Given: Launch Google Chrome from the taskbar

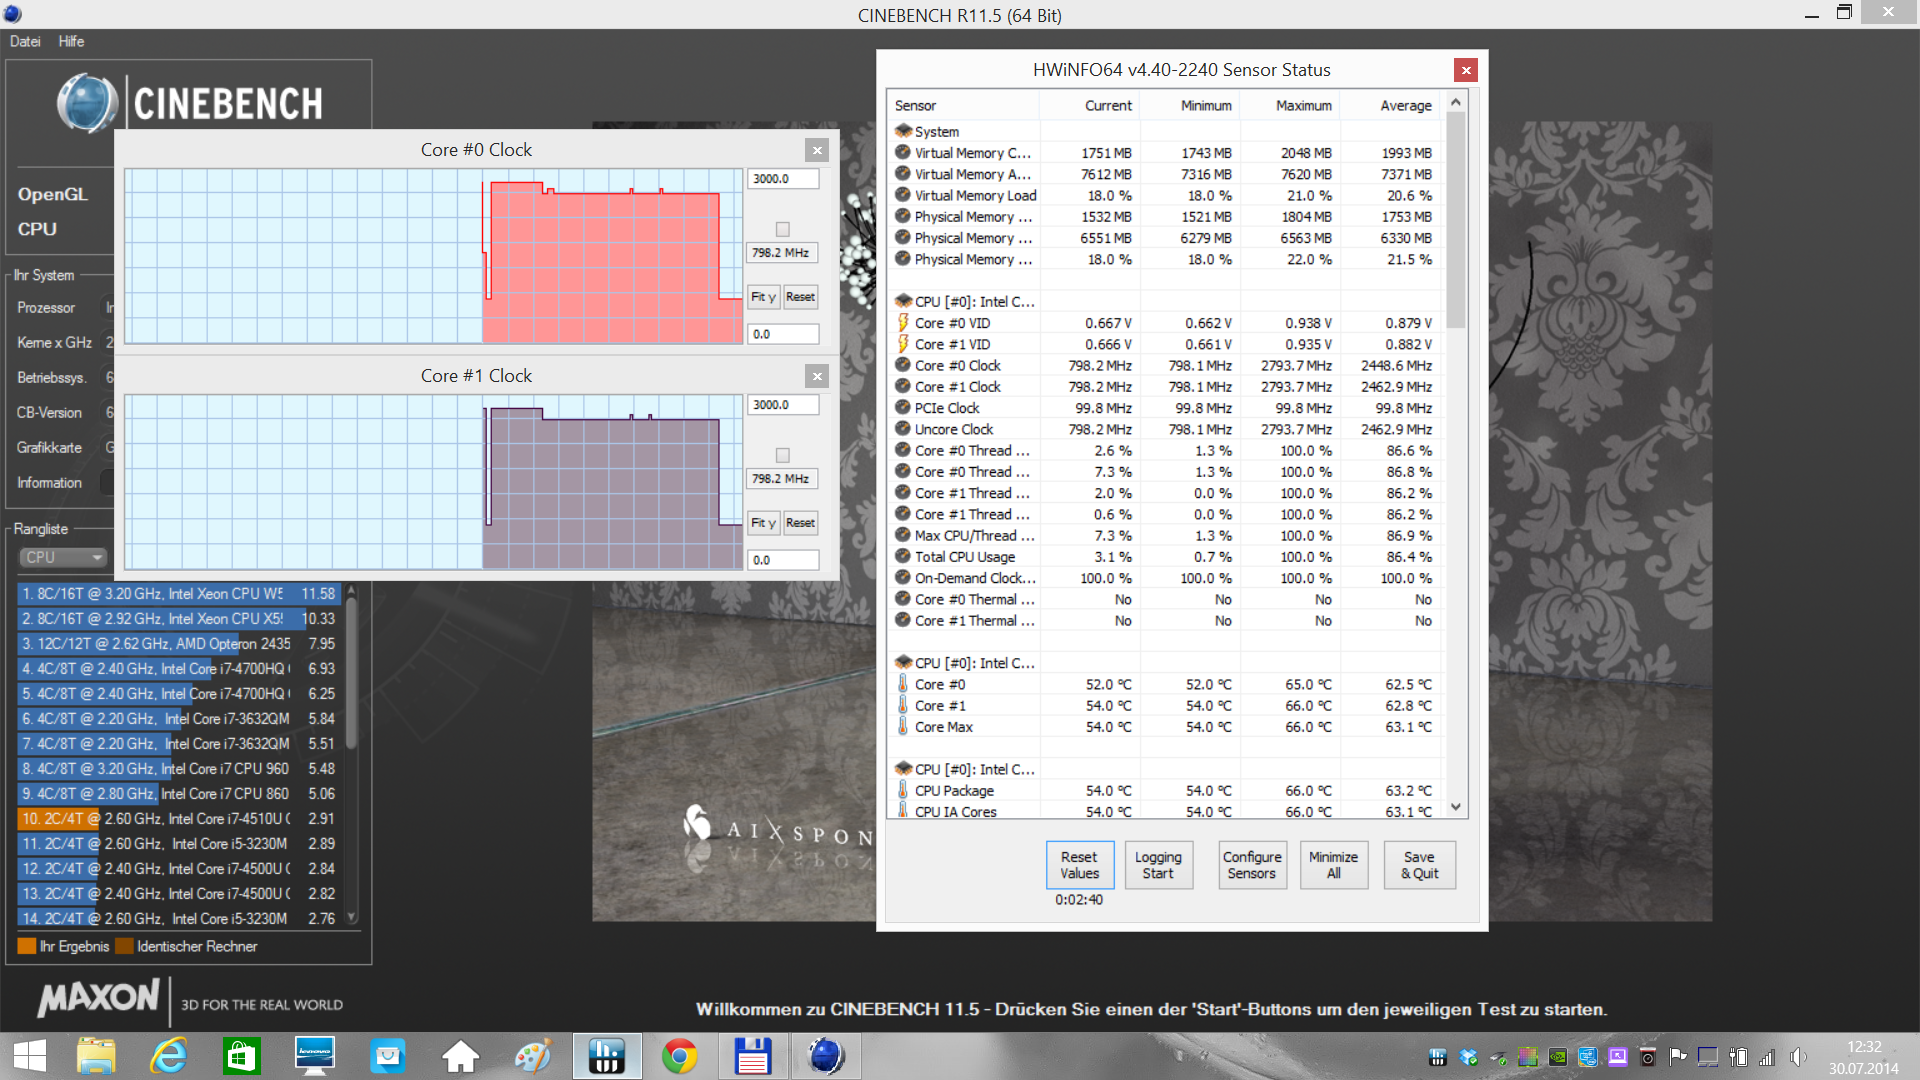Looking at the screenshot, I should click(680, 1056).
